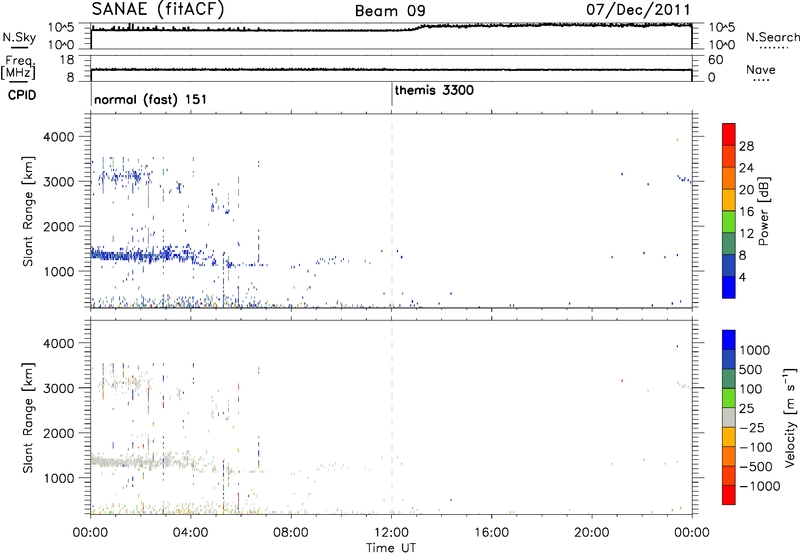The image size is (800, 554).
Task: Click the Slant Range label of velocity panel
Action: pyautogui.click(x=28, y=417)
